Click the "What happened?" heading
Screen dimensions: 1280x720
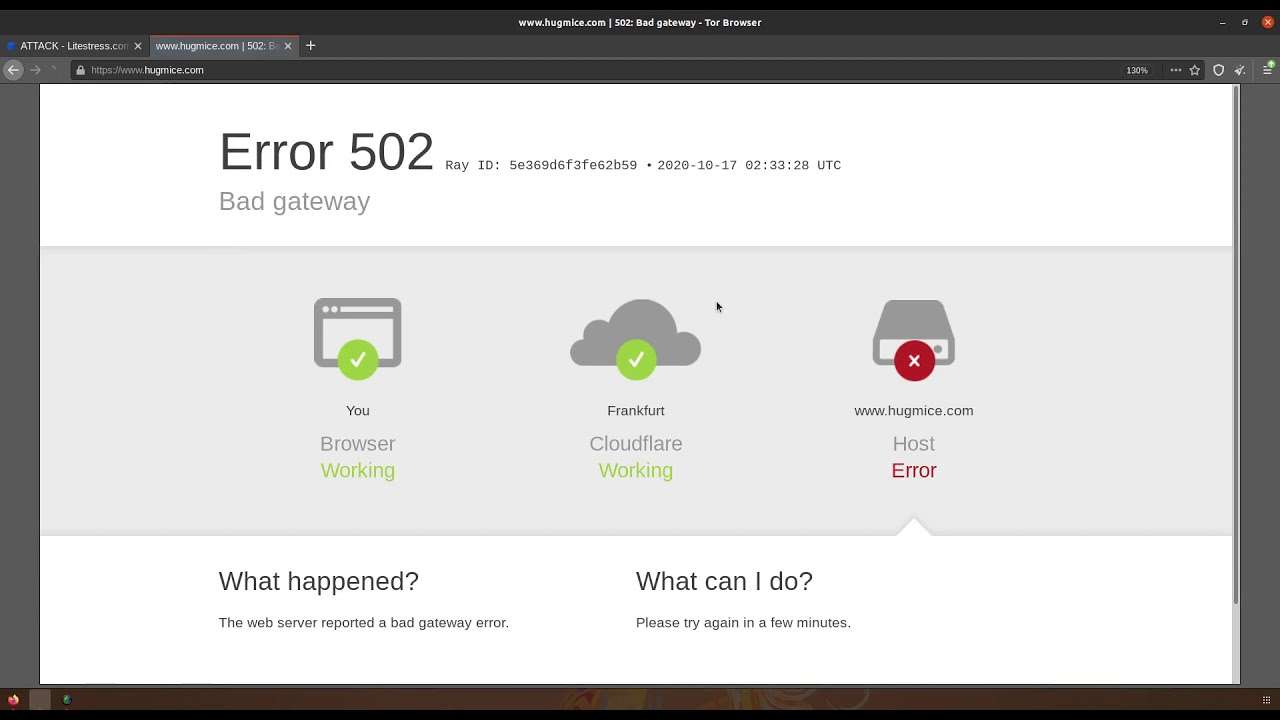[x=319, y=581]
